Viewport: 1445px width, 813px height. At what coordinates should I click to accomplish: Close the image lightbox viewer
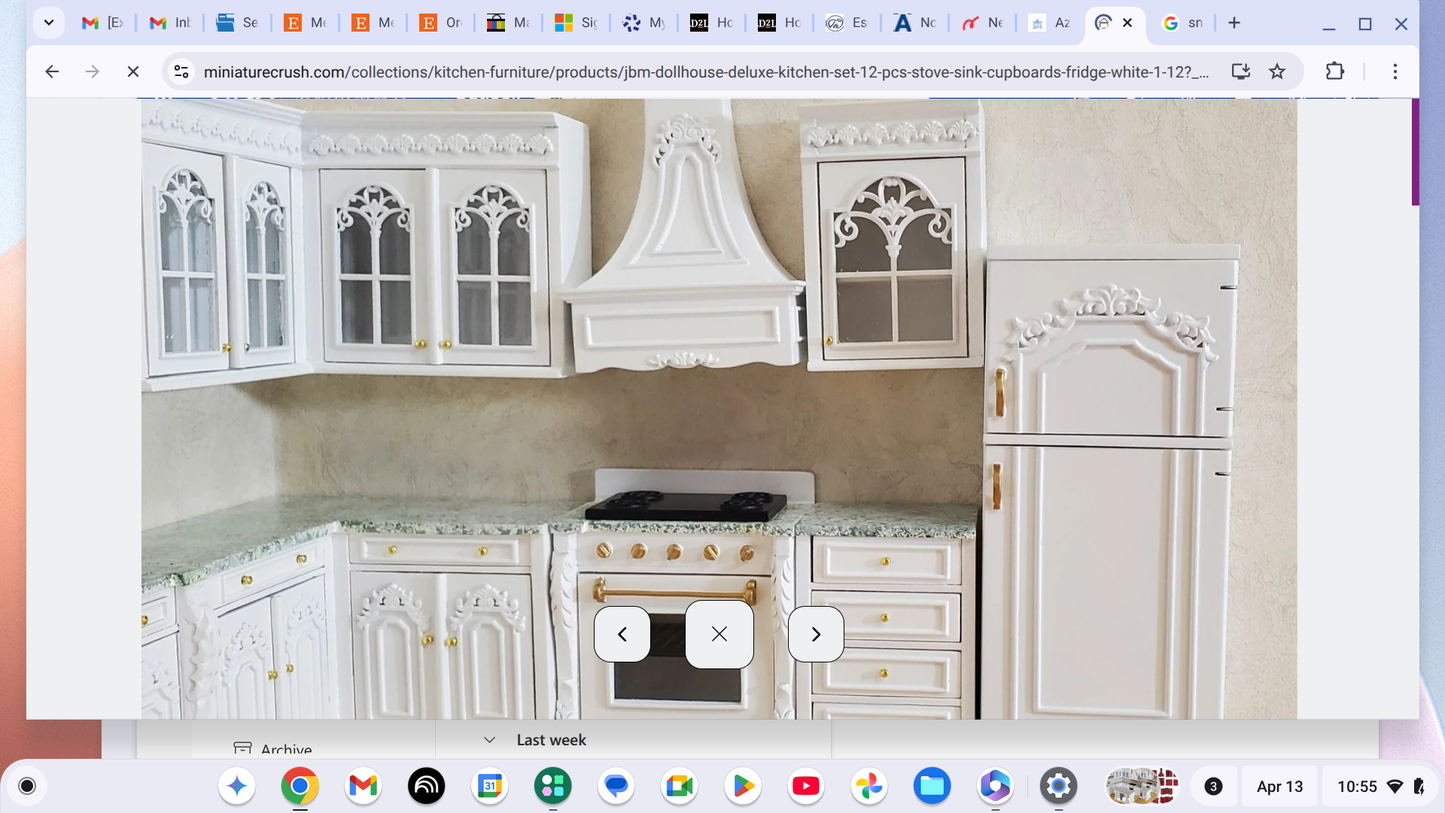719,634
